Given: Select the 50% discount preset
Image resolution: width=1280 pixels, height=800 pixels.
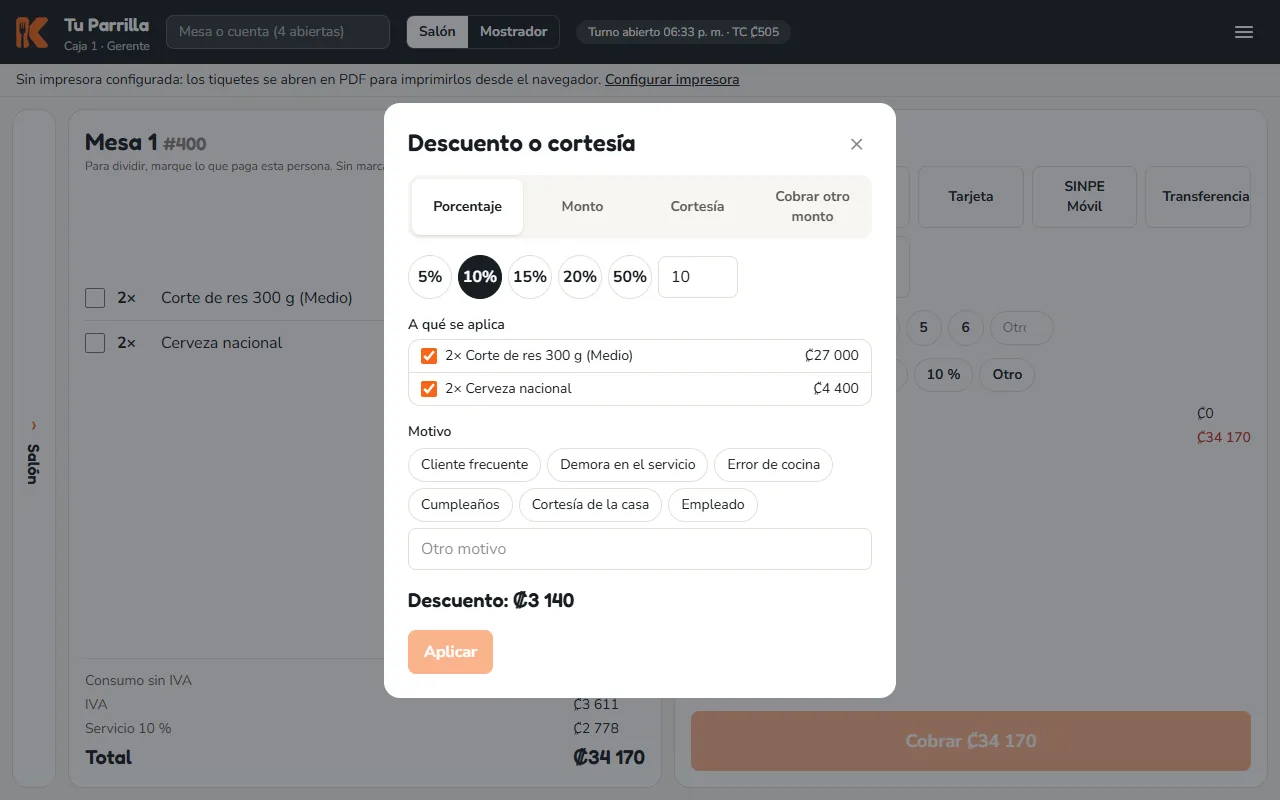Looking at the screenshot, I should (630, 277).
